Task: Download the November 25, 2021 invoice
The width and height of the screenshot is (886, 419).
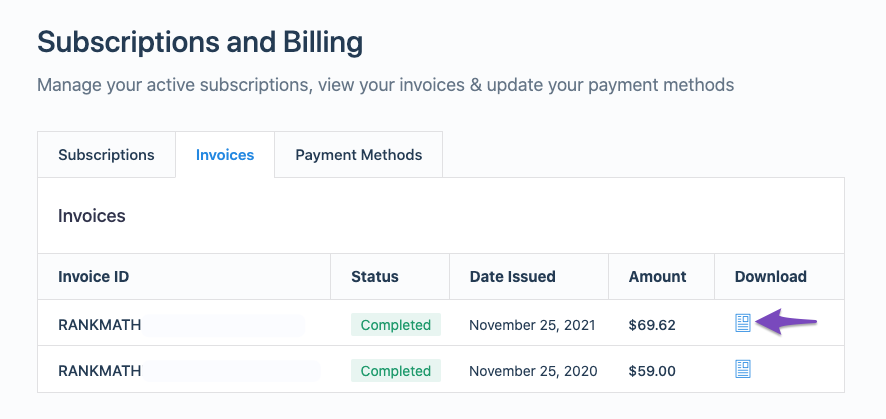Action: click(x=742, y=323)
